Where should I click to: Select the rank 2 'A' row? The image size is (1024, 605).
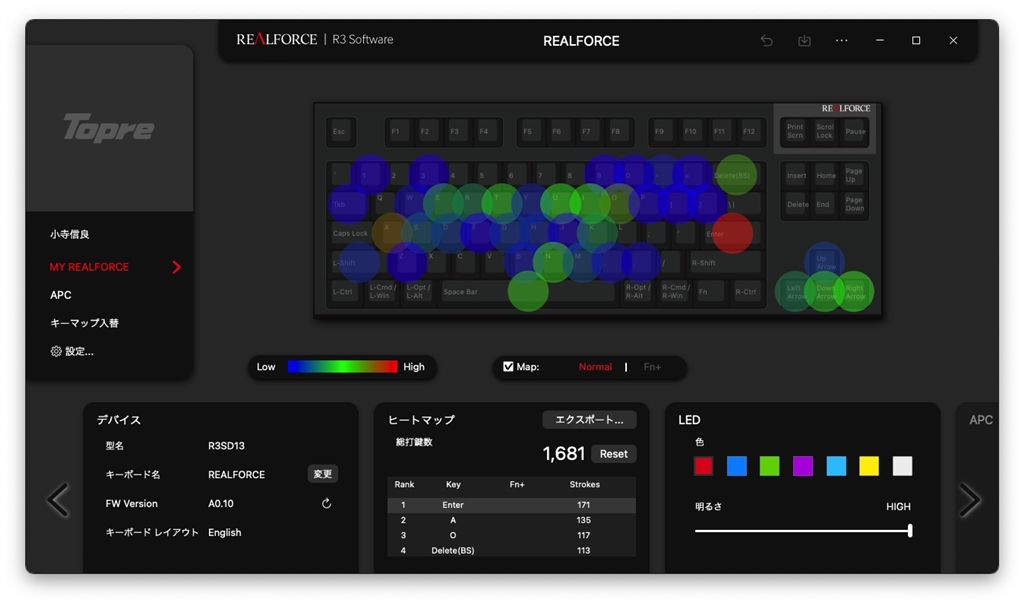click(511, 520)
